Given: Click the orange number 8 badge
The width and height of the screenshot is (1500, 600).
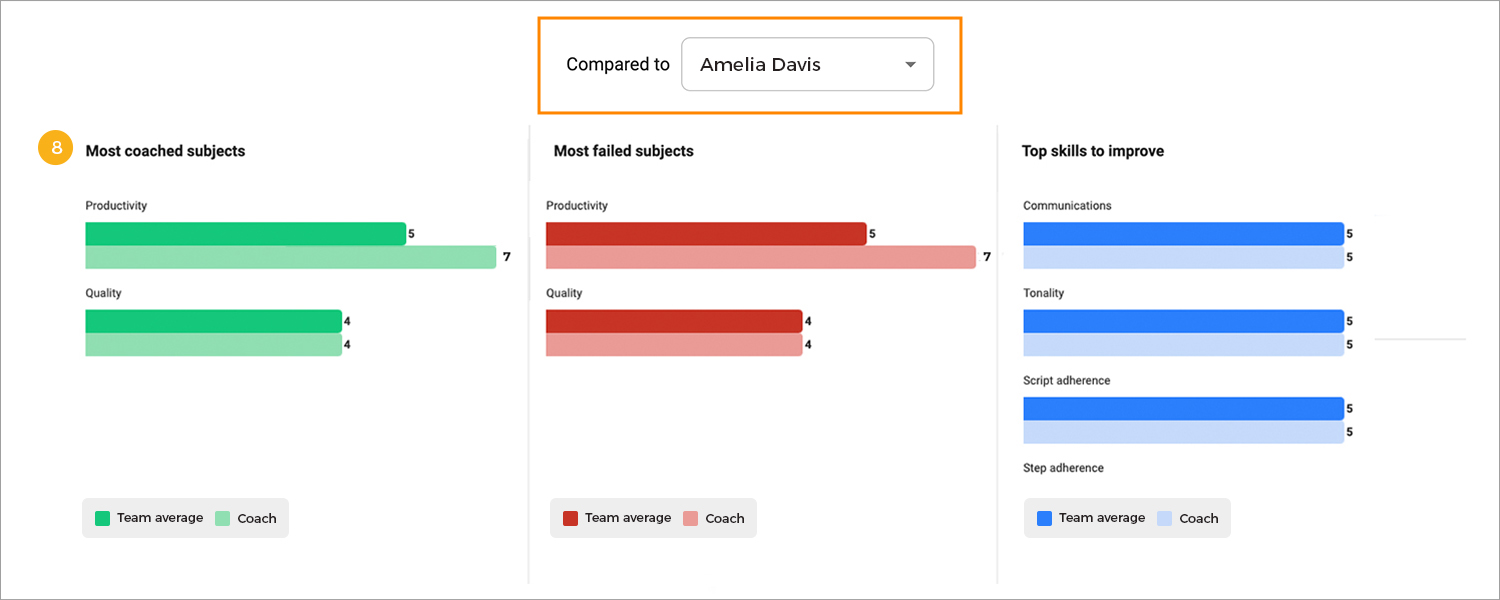Looking at the screenshot, I should 56,148.
